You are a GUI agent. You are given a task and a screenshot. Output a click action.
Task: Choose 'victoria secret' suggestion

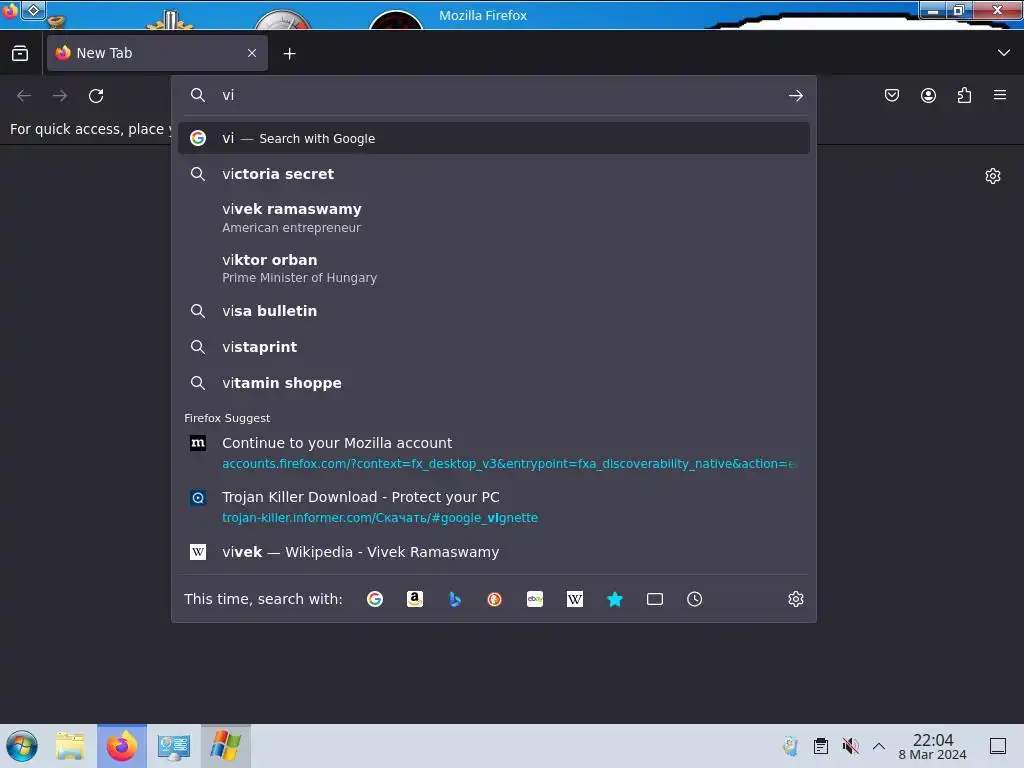tap(494, 174)
